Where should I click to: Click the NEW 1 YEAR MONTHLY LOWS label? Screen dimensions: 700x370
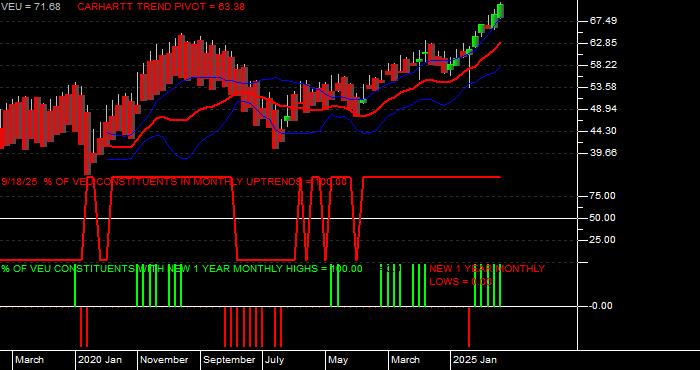pos(487,275)
